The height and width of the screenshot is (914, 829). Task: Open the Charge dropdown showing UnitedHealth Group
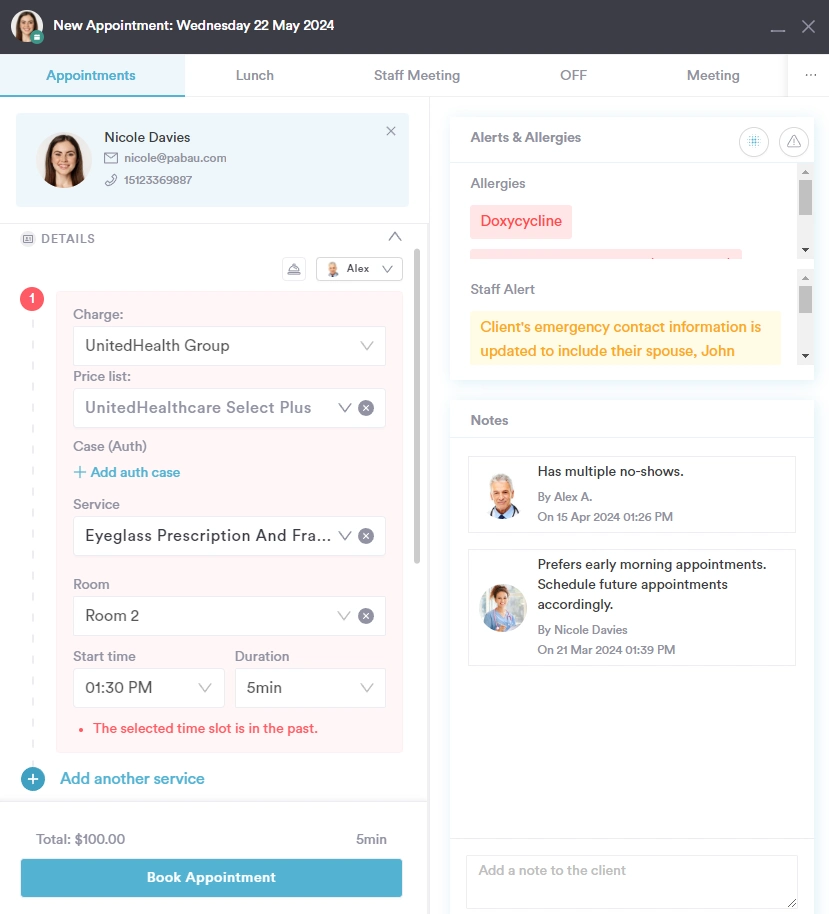pos(229,346)
